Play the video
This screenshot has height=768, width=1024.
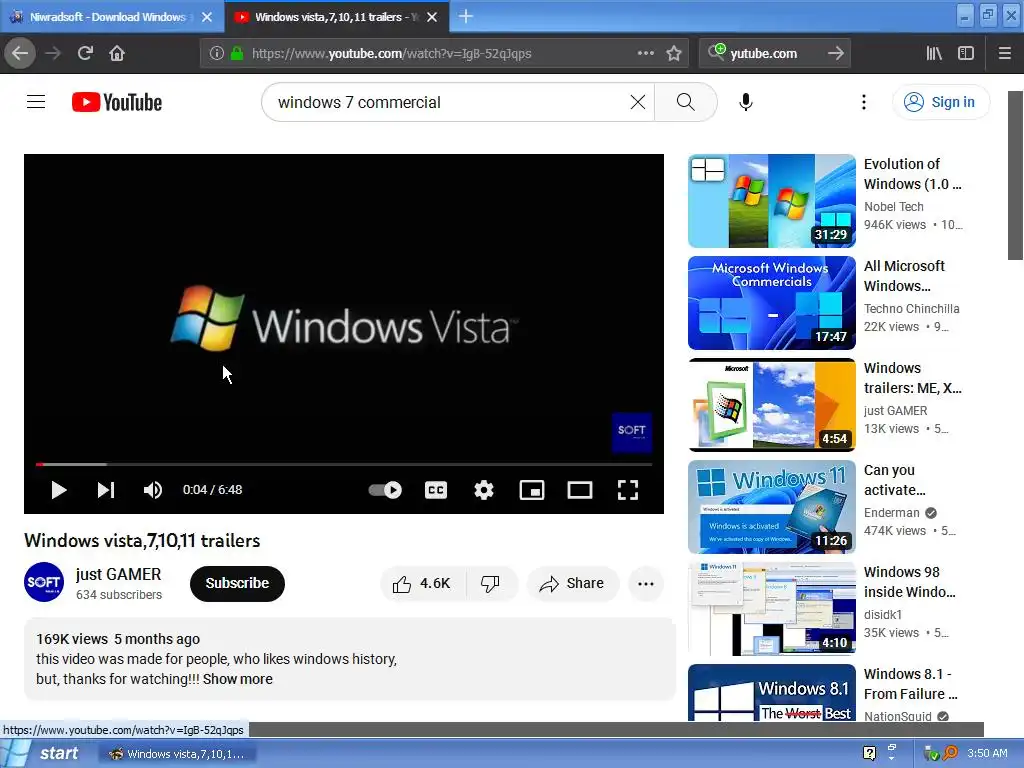pyautogui.click(x=59, y=490)
